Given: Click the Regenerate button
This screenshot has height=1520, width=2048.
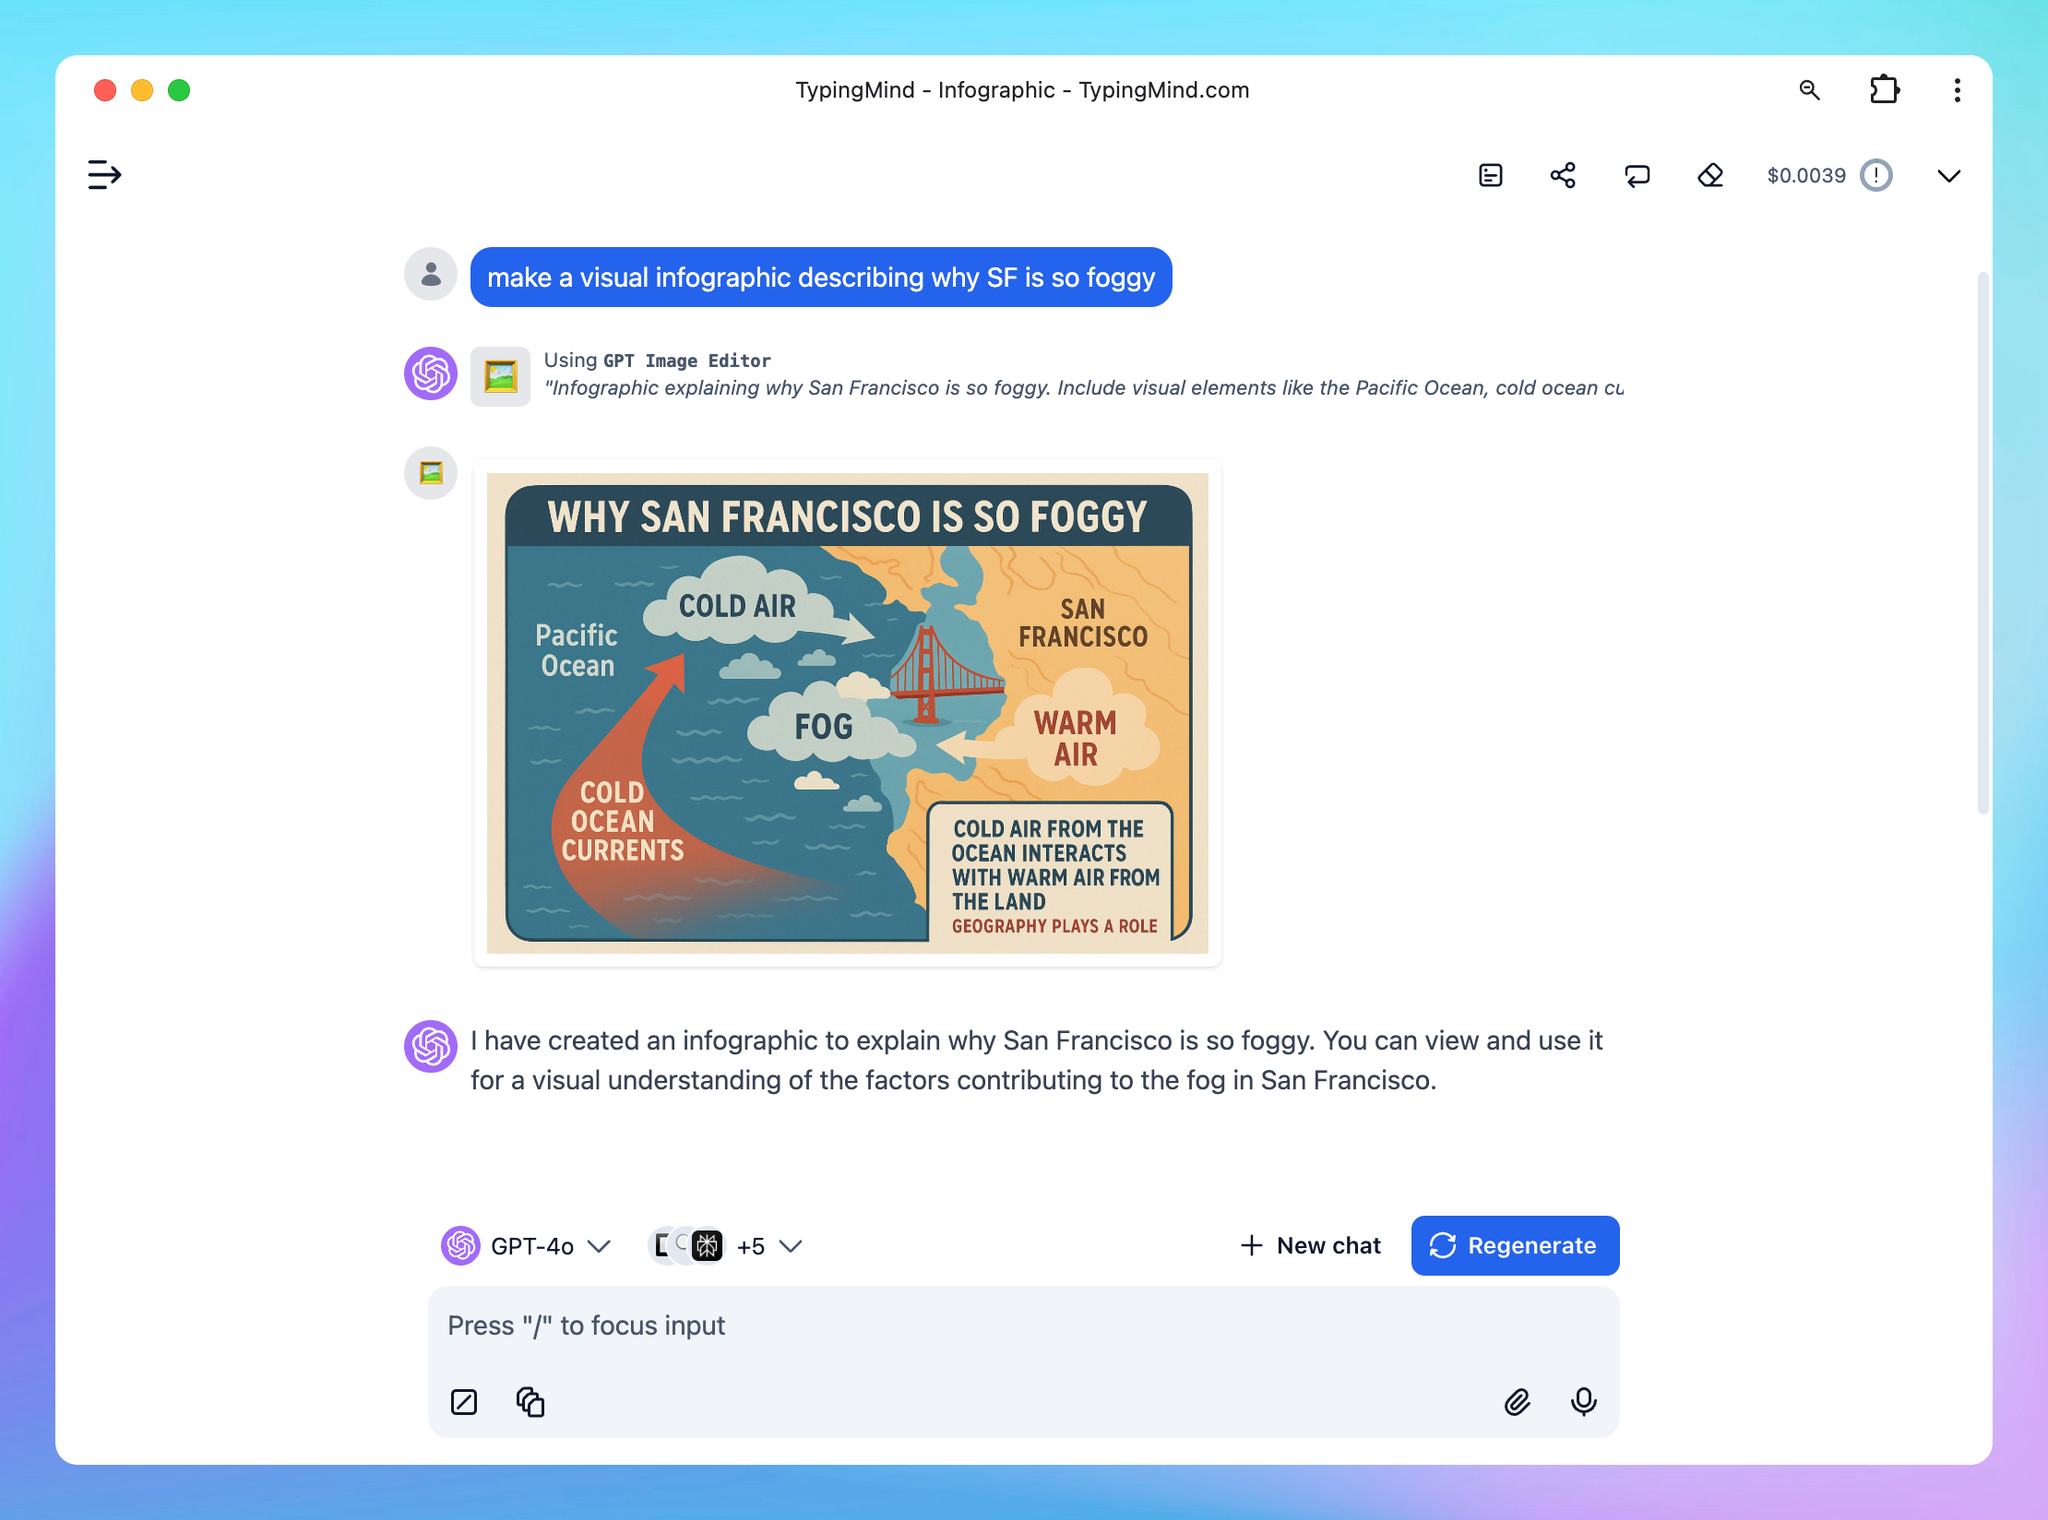Looking at the screenshot, I should pos(1514,1246).
